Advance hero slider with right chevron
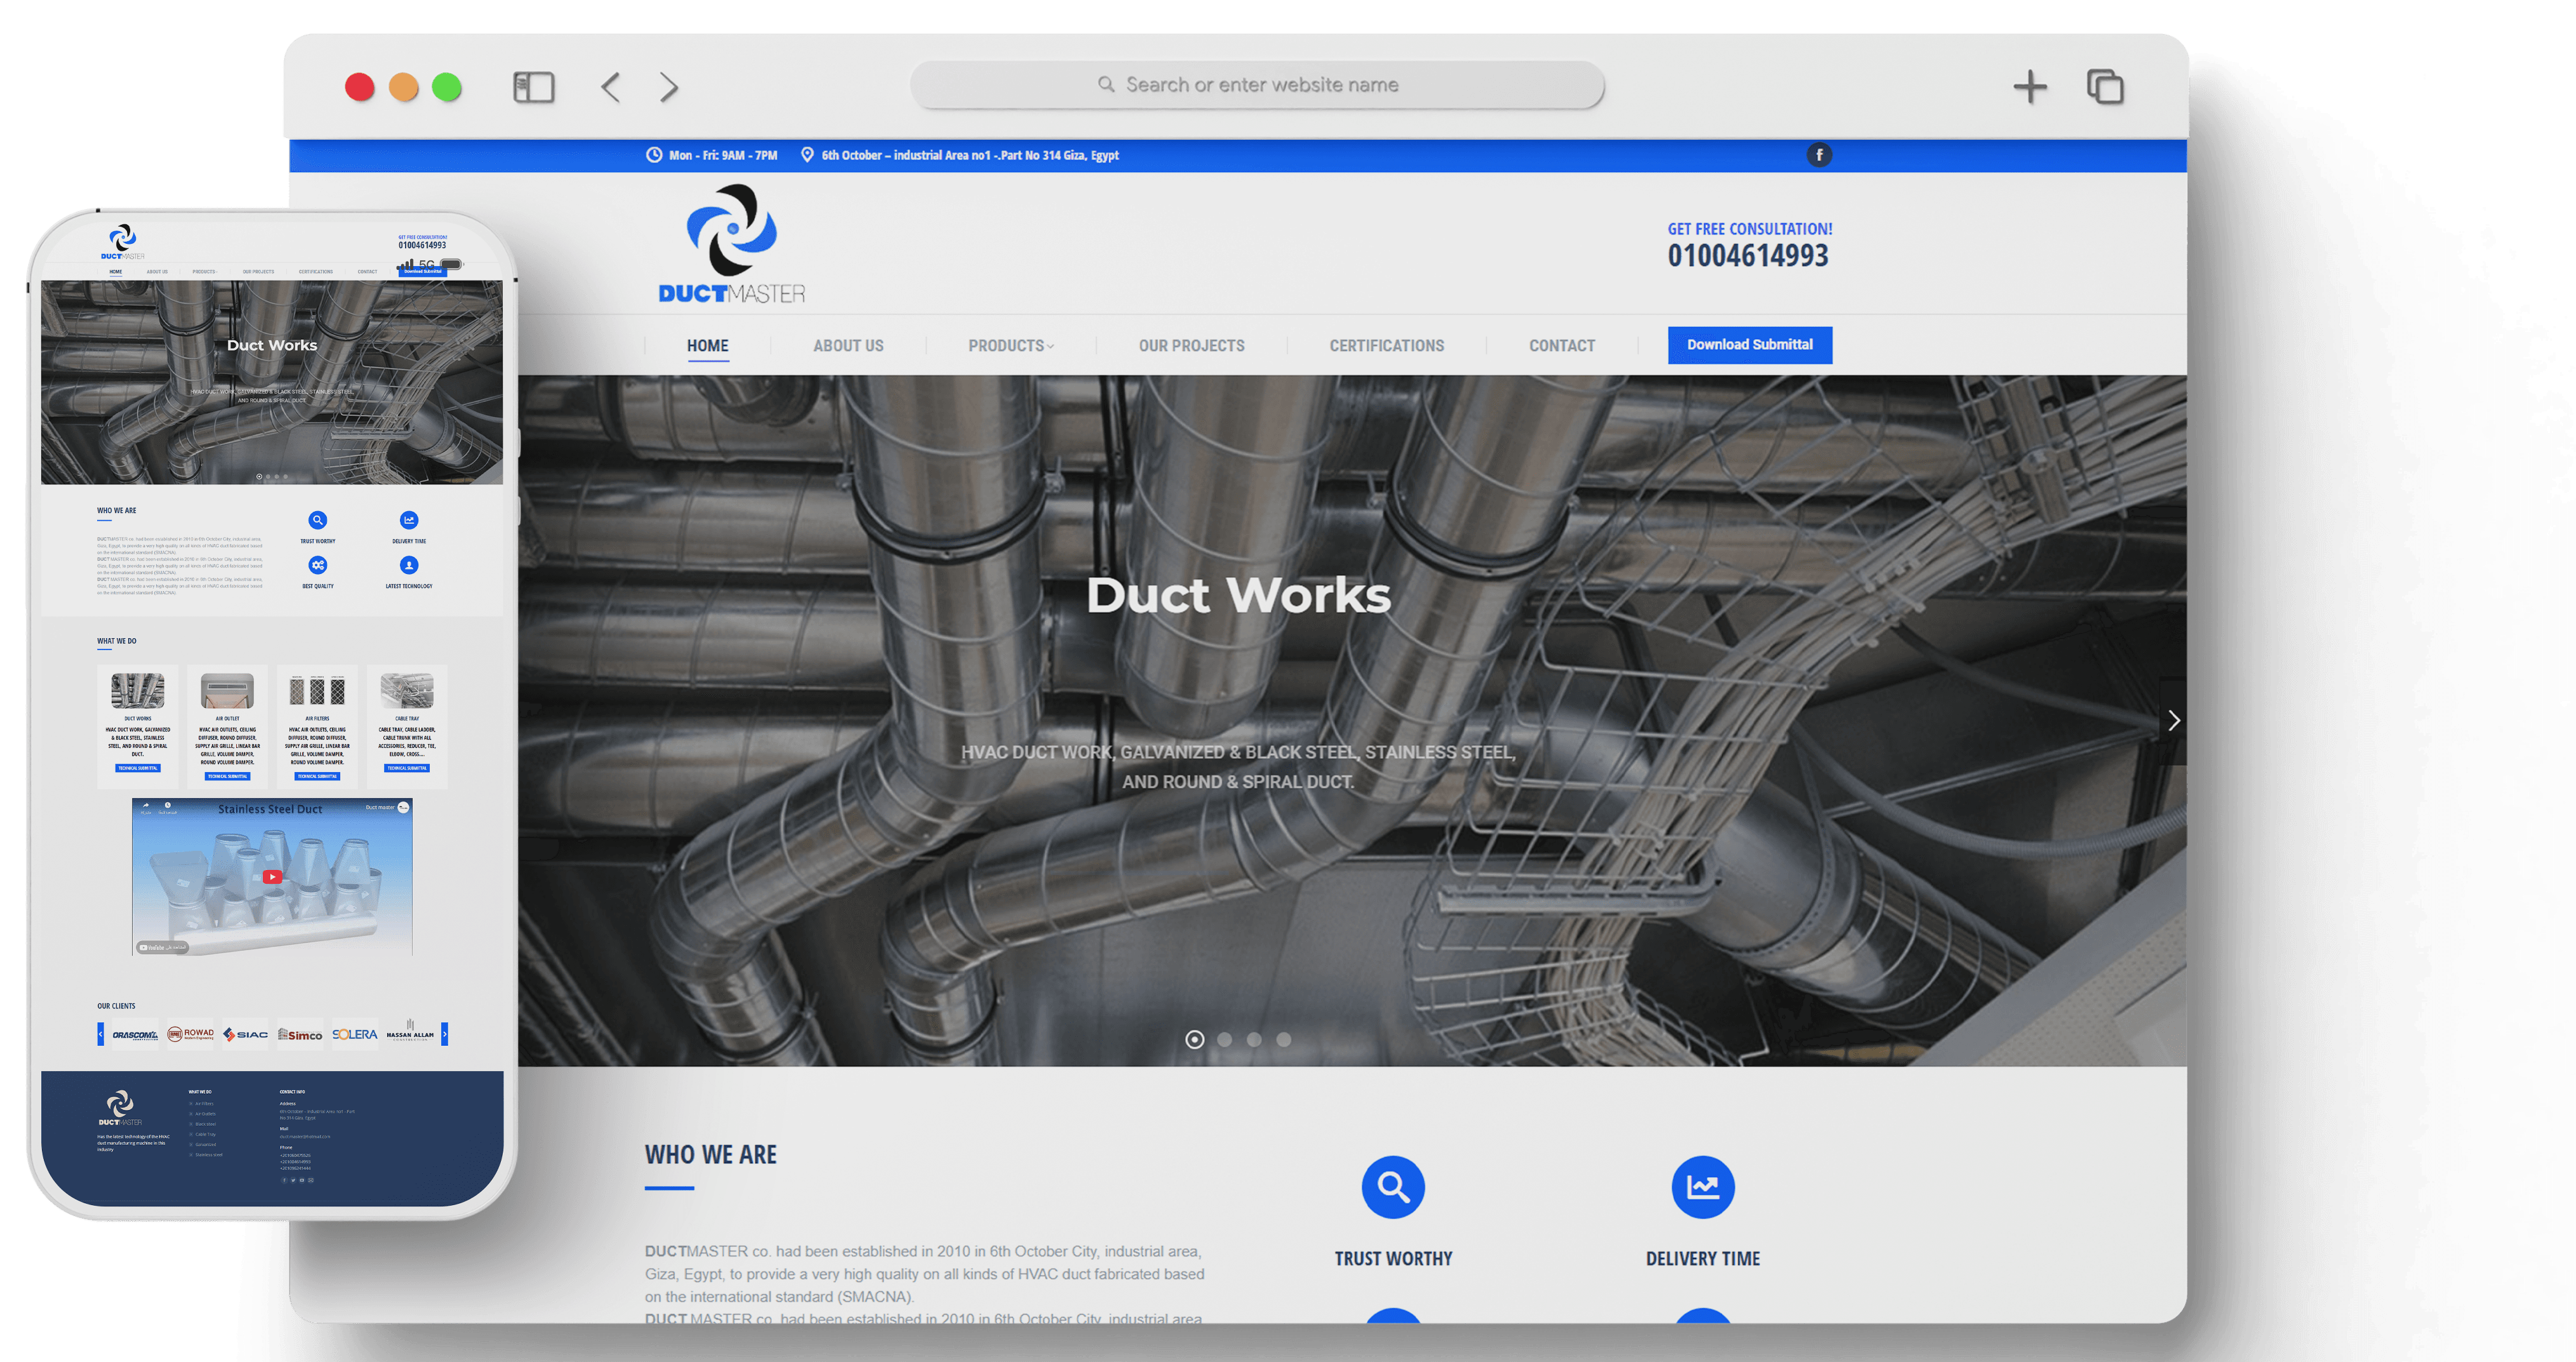Screen dimensions: 2576x1362 coord(2173,721)
